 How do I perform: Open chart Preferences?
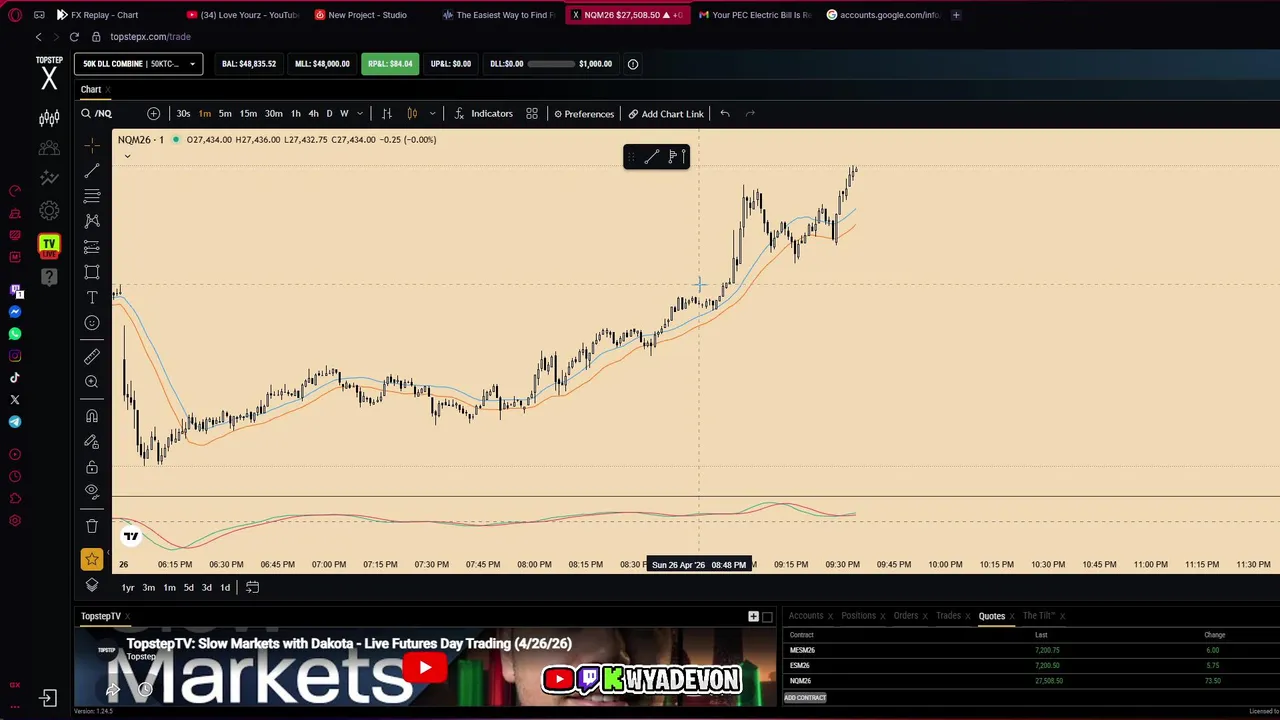584,114
